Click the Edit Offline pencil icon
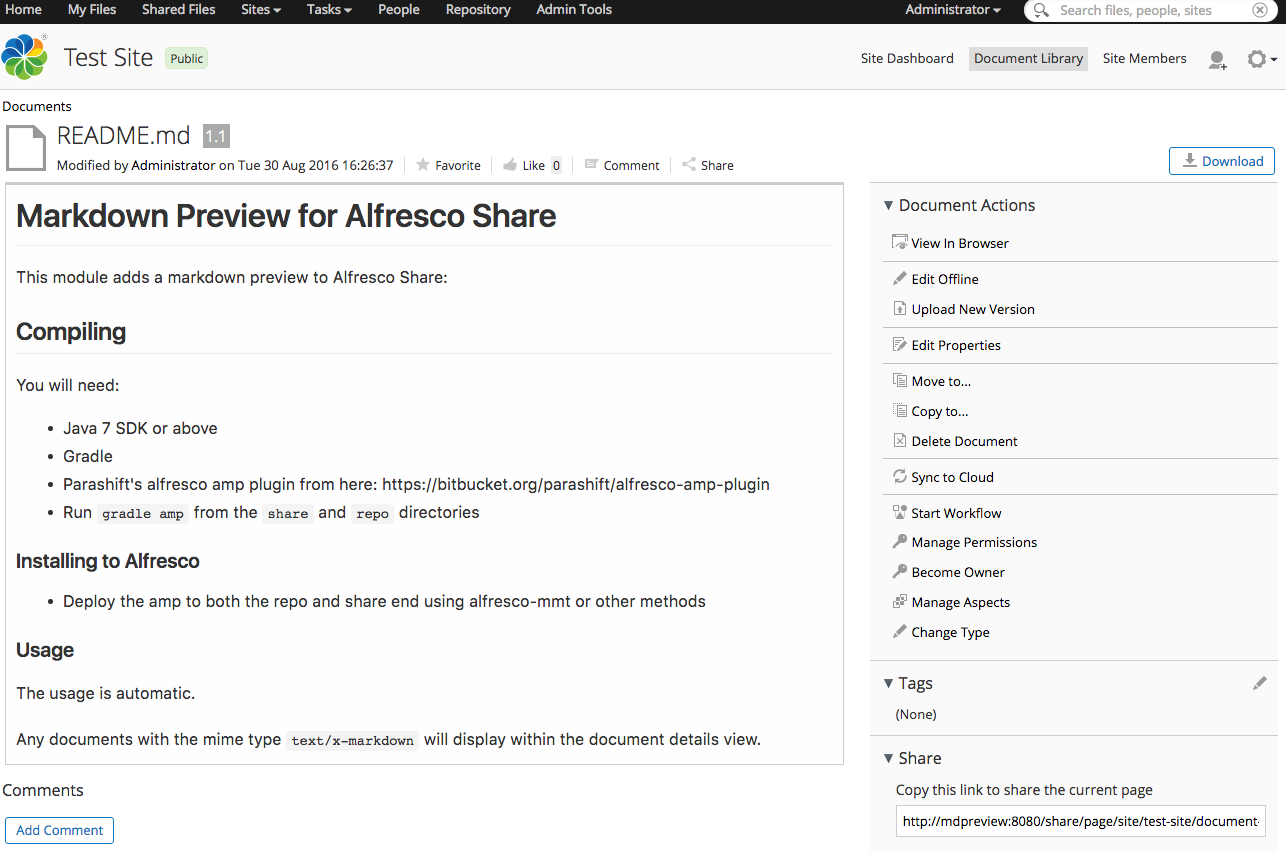 click(900, 279)
